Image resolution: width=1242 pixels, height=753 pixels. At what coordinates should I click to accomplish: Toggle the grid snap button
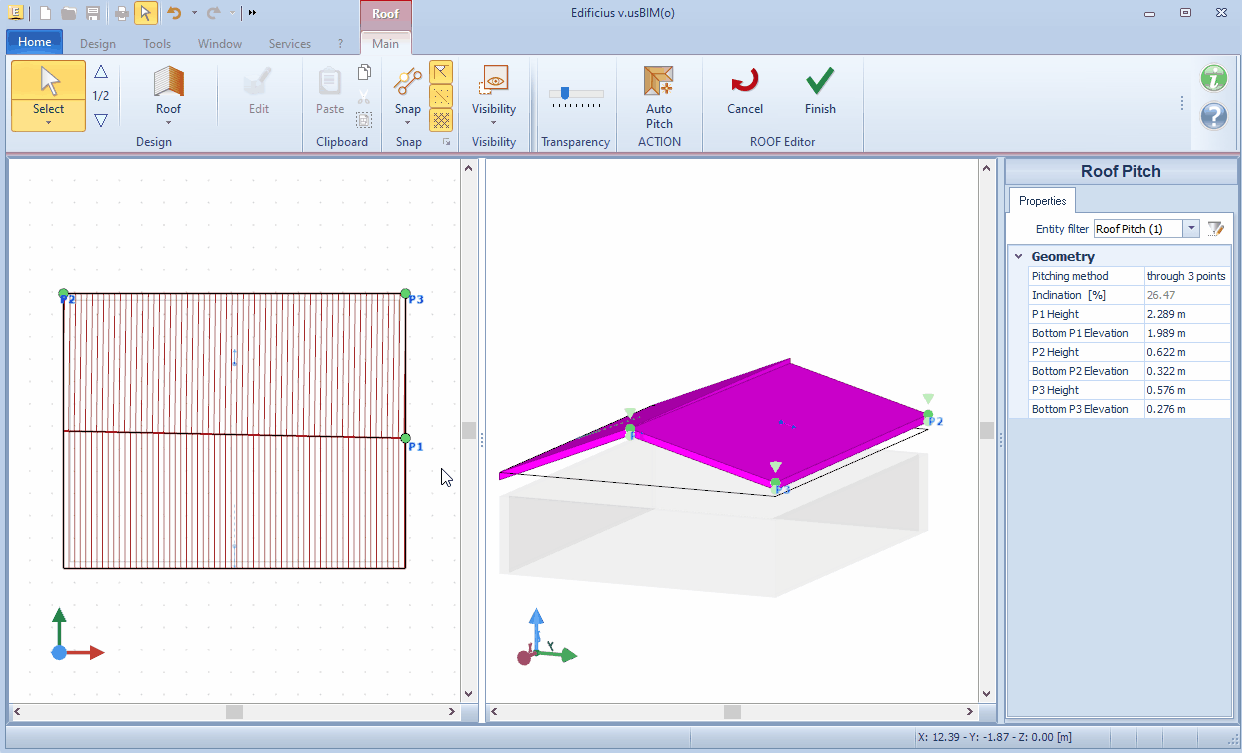pyautogui.click(x=441, y=120)
